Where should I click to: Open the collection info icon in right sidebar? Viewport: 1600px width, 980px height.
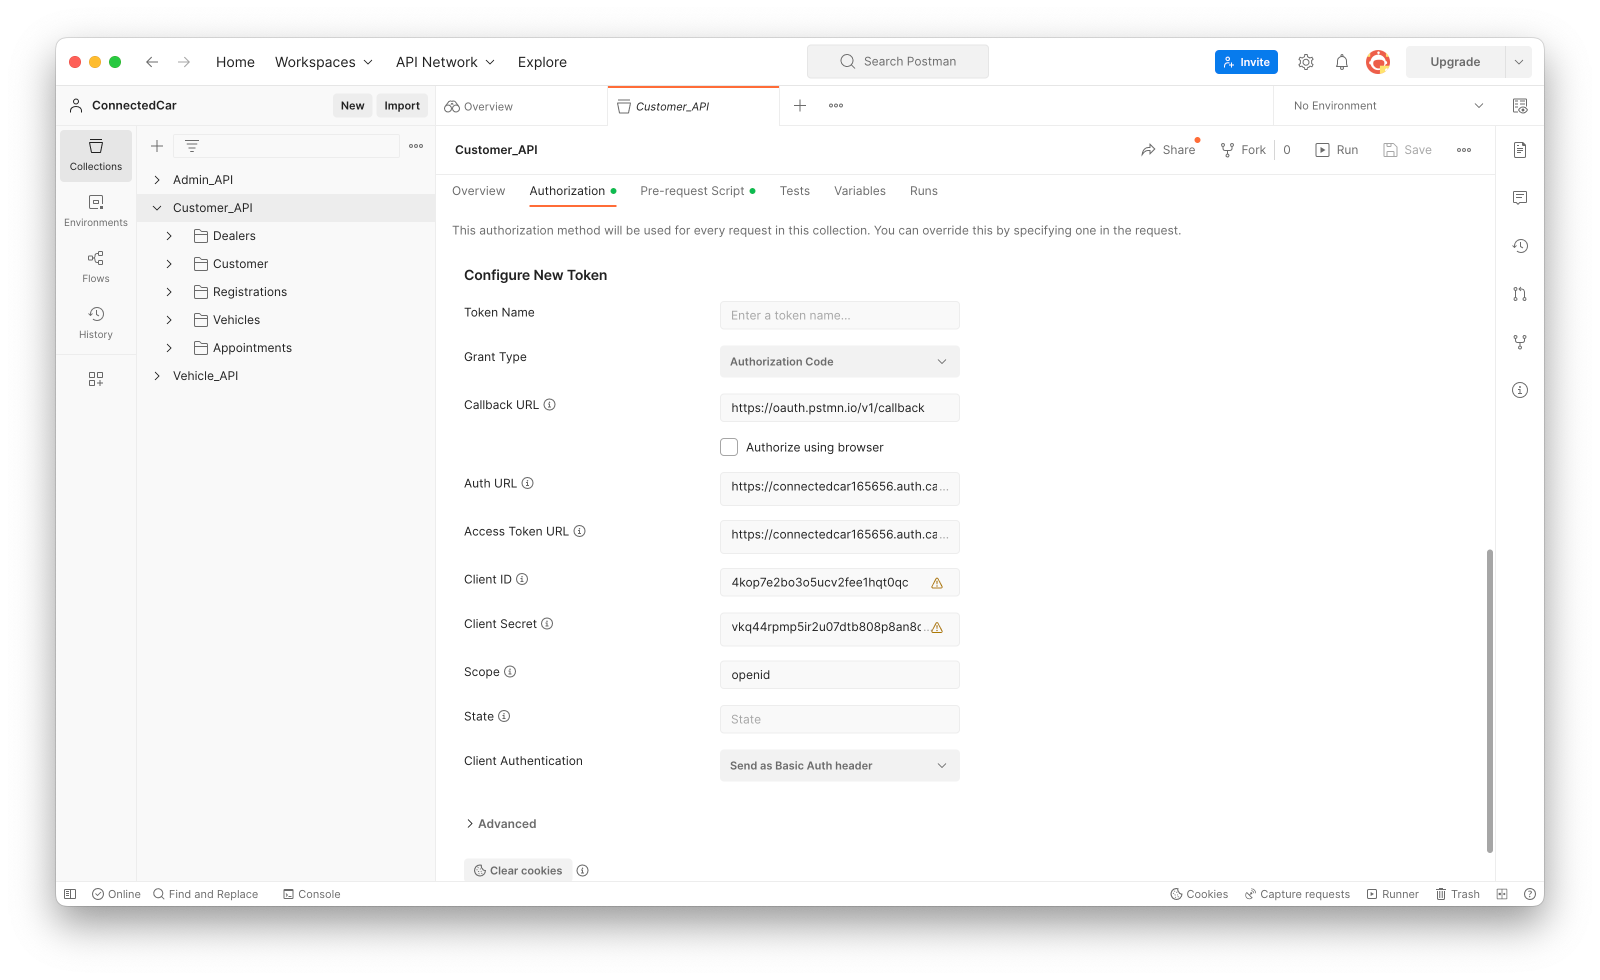coord(1520,390)
